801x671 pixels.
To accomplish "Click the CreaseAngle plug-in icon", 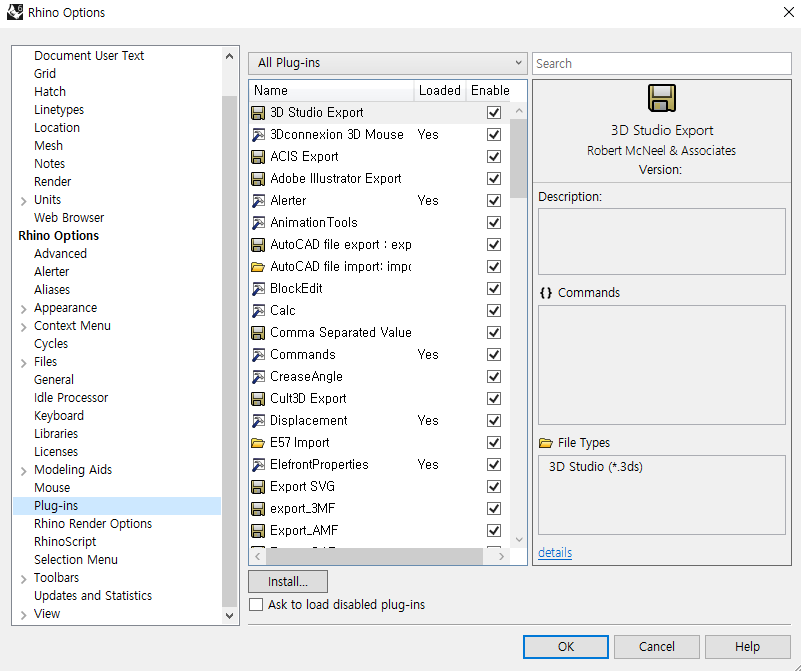I will coord(258,376).
